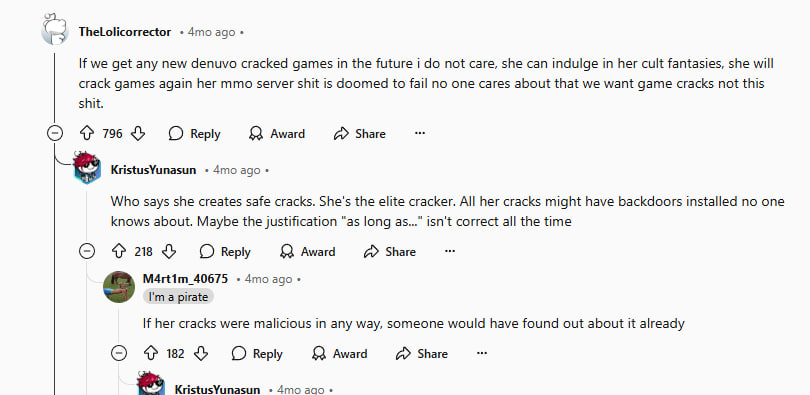
Task: Upvote M4rt1m_40675's comment with 182 points
Action: click(x=151, y=354)
